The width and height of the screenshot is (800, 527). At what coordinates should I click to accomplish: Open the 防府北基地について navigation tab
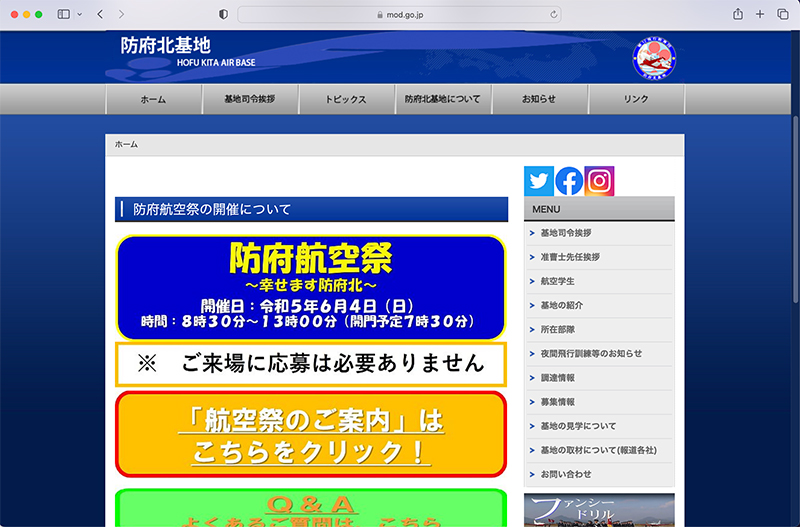442,99
